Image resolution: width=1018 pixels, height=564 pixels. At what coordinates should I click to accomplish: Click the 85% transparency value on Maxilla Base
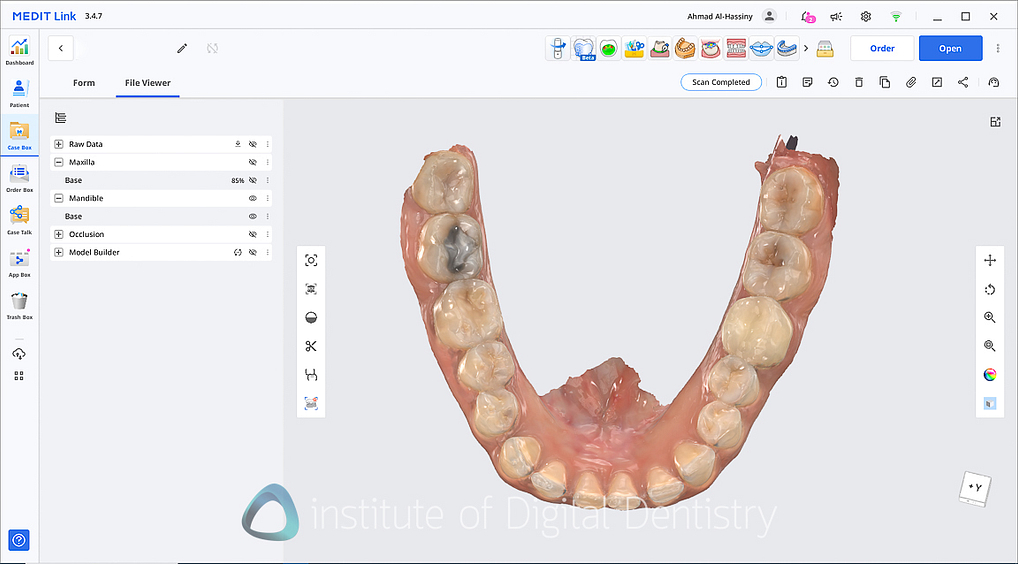point(238,180)
